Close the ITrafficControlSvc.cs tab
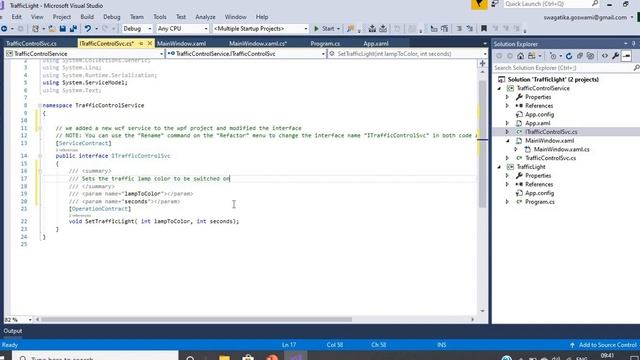640x360 pixels. 150,43
